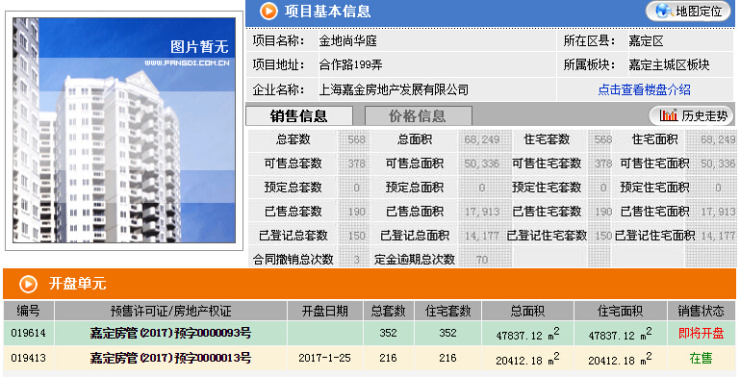Viewport: 740px width, 377px height.
Task: Click the 预定住宅套数 label
Action: point(547,188)
